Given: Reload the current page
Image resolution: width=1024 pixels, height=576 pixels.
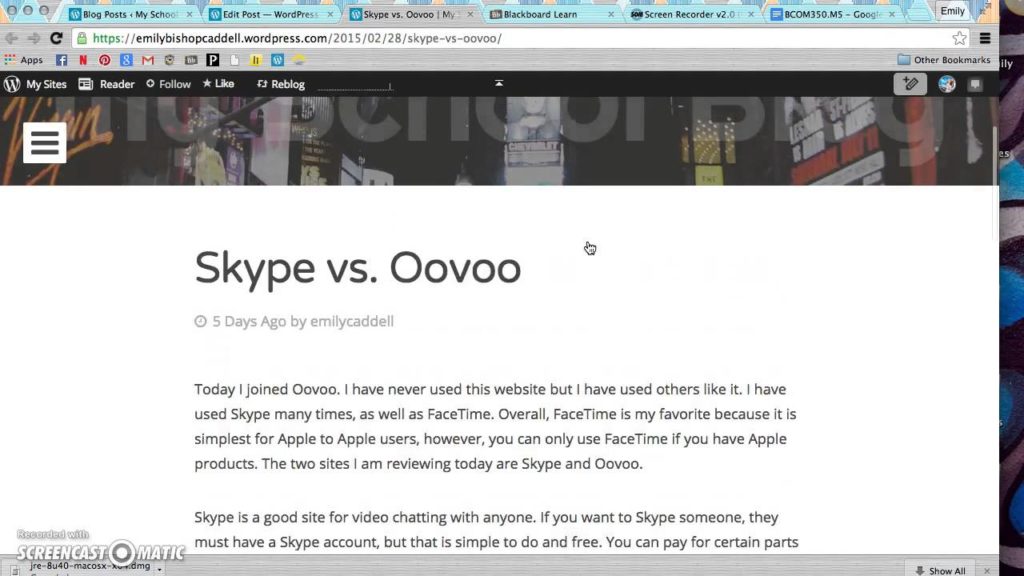Looking at the screenshot, I should coord(56,39).
